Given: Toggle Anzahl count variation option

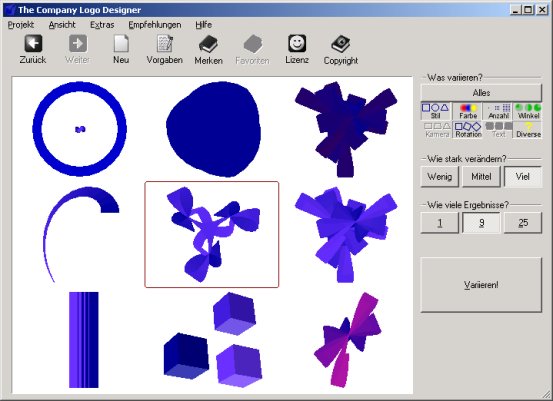Looking at the screenshot, I should tap(498, 111).
